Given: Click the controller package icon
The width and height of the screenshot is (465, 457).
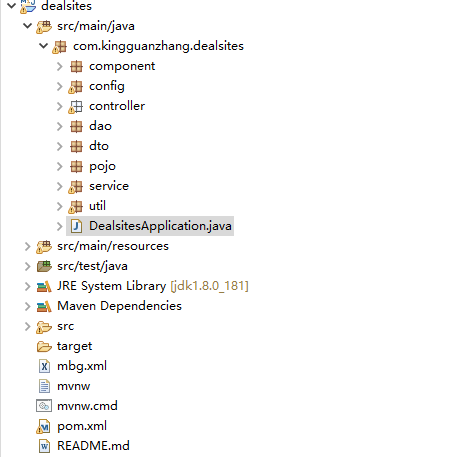Looking at the screenshot, I should [76, 107].
